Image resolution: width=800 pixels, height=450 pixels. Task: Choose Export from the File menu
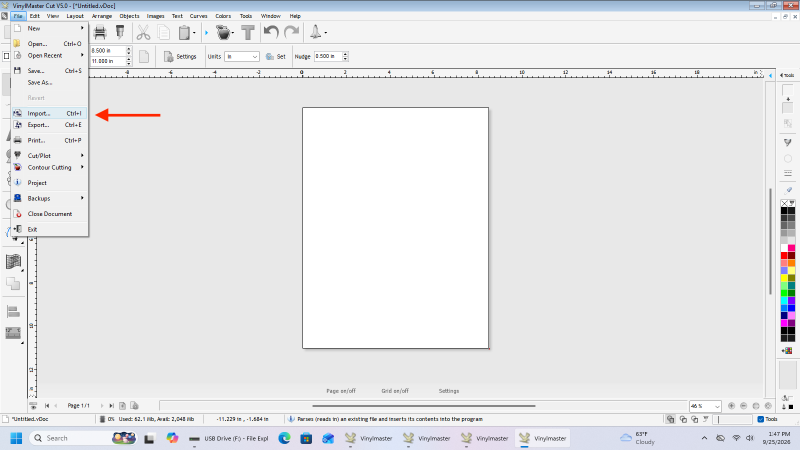click(49, 125)
